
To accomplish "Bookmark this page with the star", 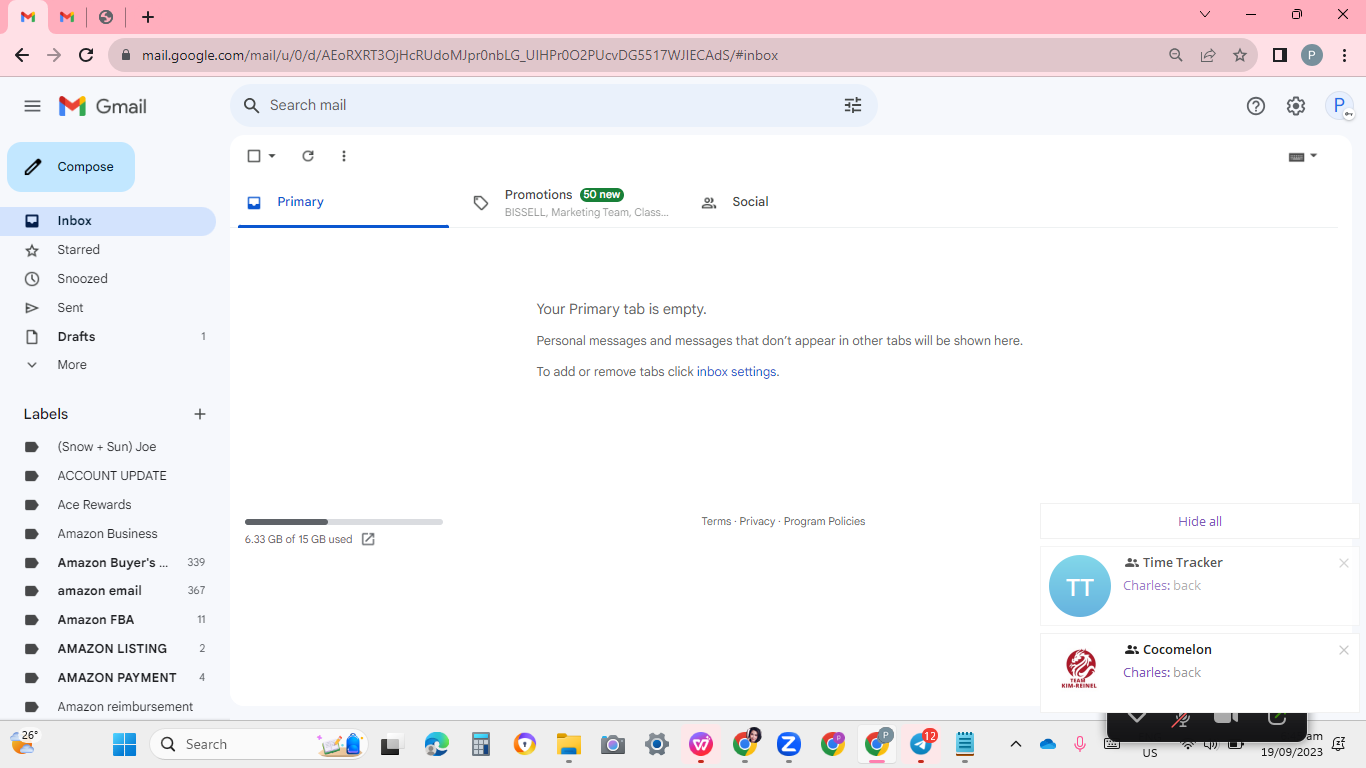I will [1240, 55].
